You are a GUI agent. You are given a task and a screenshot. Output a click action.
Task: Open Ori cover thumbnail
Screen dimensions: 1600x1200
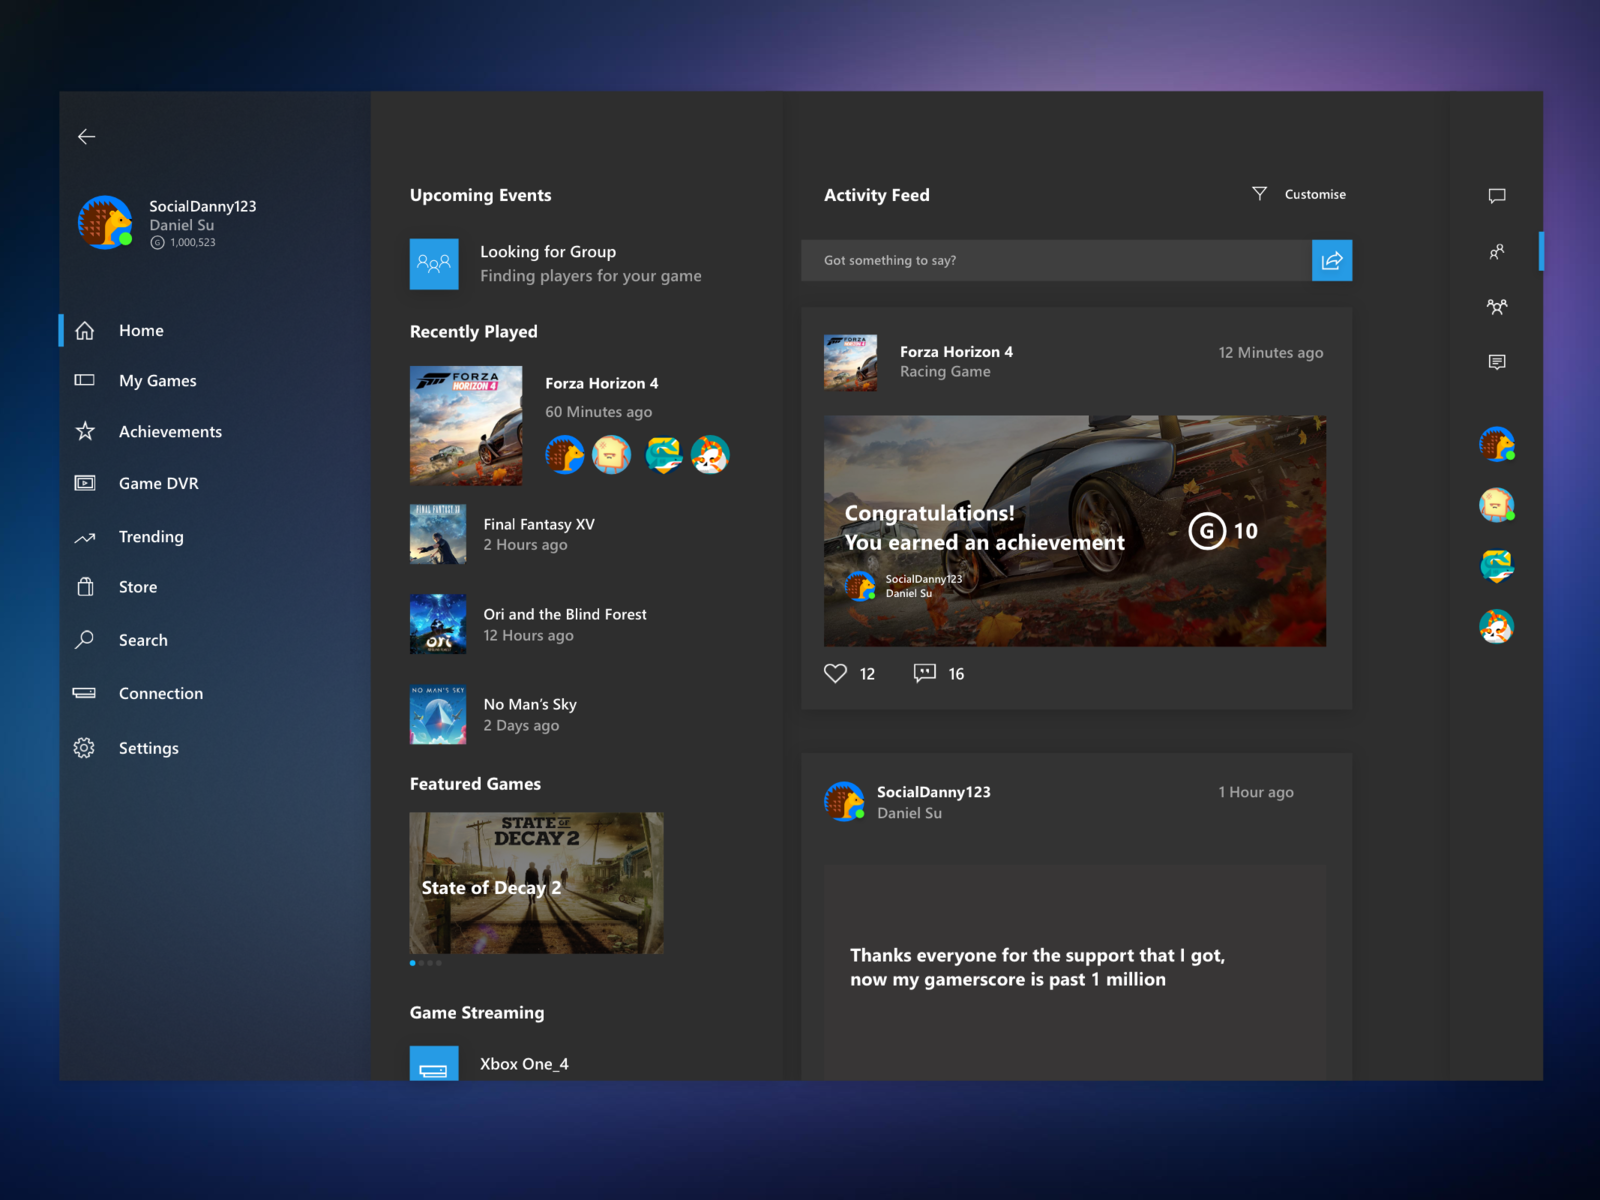click(x=438, y=624)
